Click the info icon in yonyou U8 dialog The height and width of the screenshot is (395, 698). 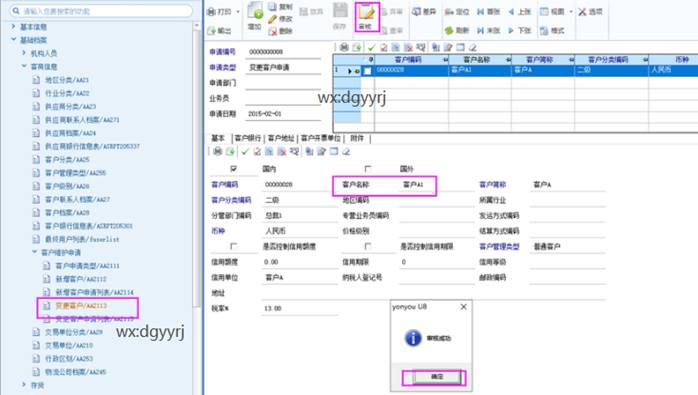pyautogui.click(x=413, y=338)
